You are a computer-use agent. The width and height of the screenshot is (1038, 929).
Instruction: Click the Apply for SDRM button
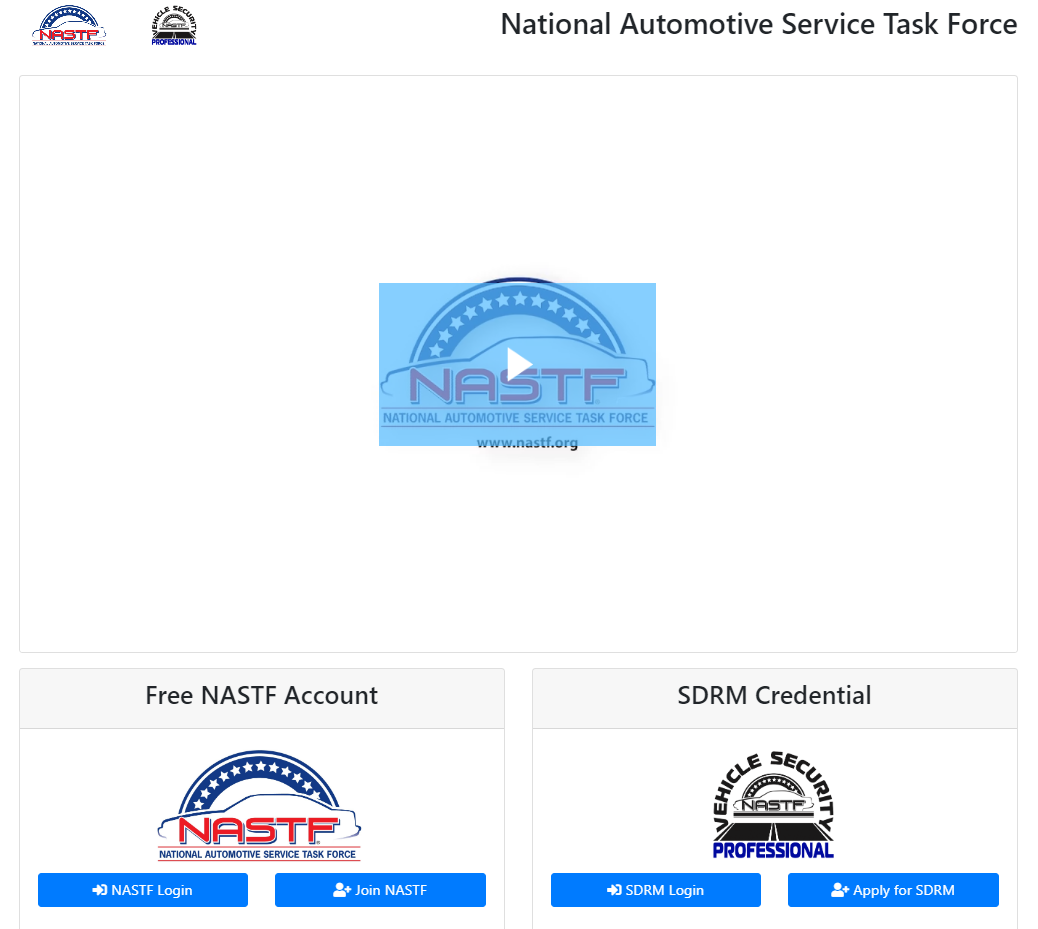point(893,890)
